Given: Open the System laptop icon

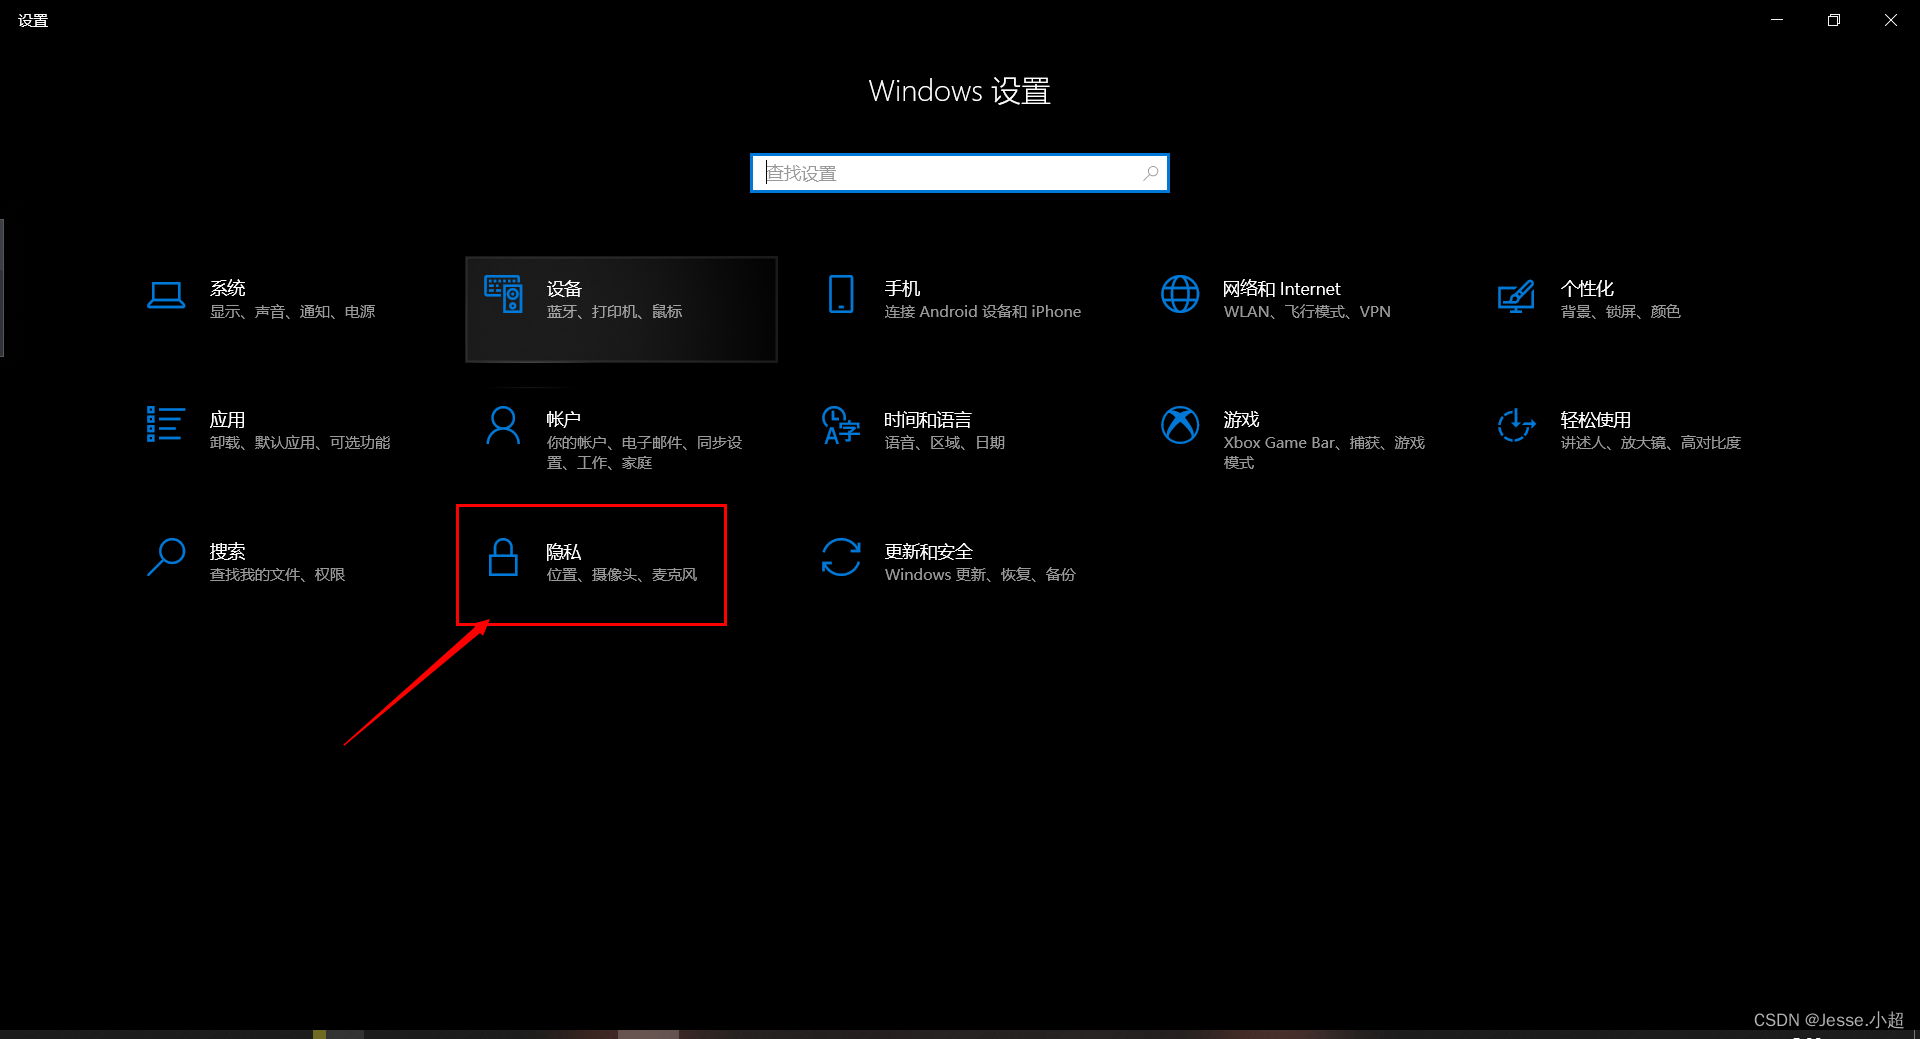Looking at the screenshot, I should pos(166,295).
